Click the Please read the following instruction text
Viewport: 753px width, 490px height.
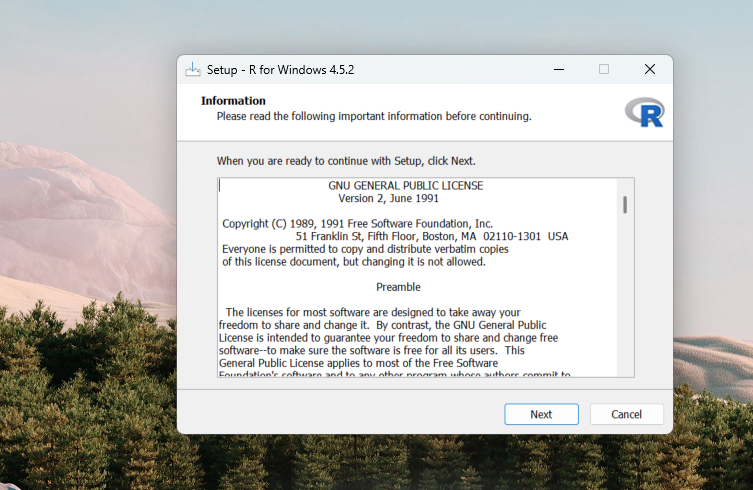pyautogui.click(x=374, y=116)
